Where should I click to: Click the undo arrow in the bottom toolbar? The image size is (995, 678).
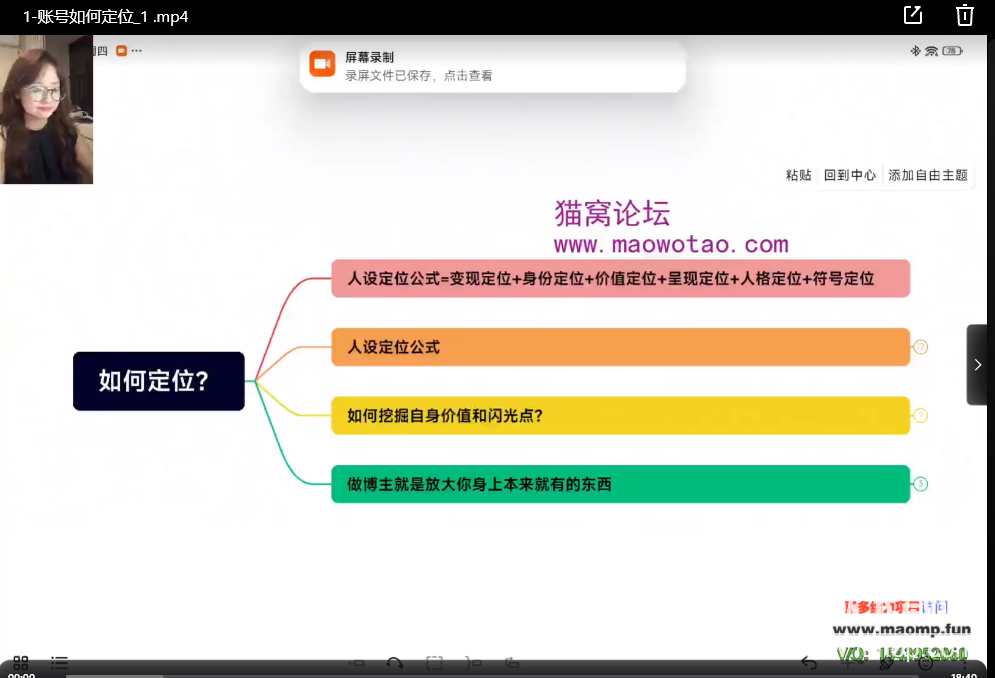coord(809,663)
